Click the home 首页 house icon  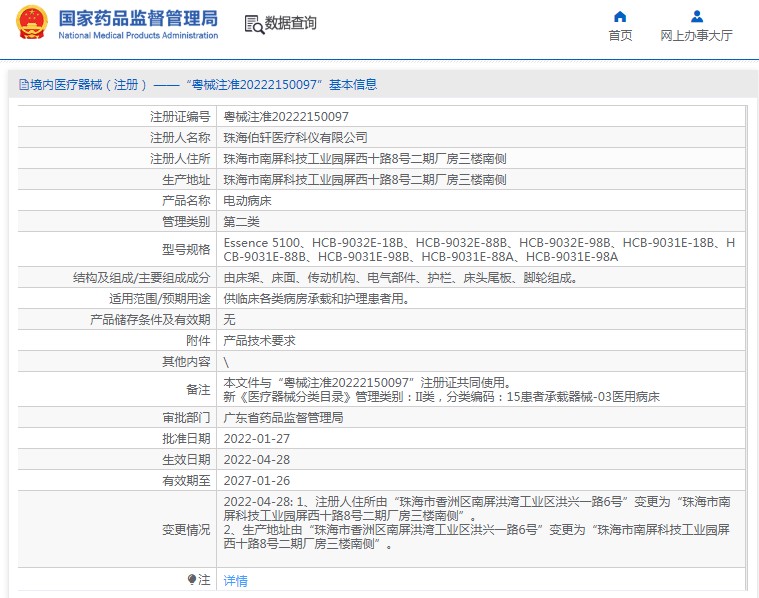(x=620, y=17)
